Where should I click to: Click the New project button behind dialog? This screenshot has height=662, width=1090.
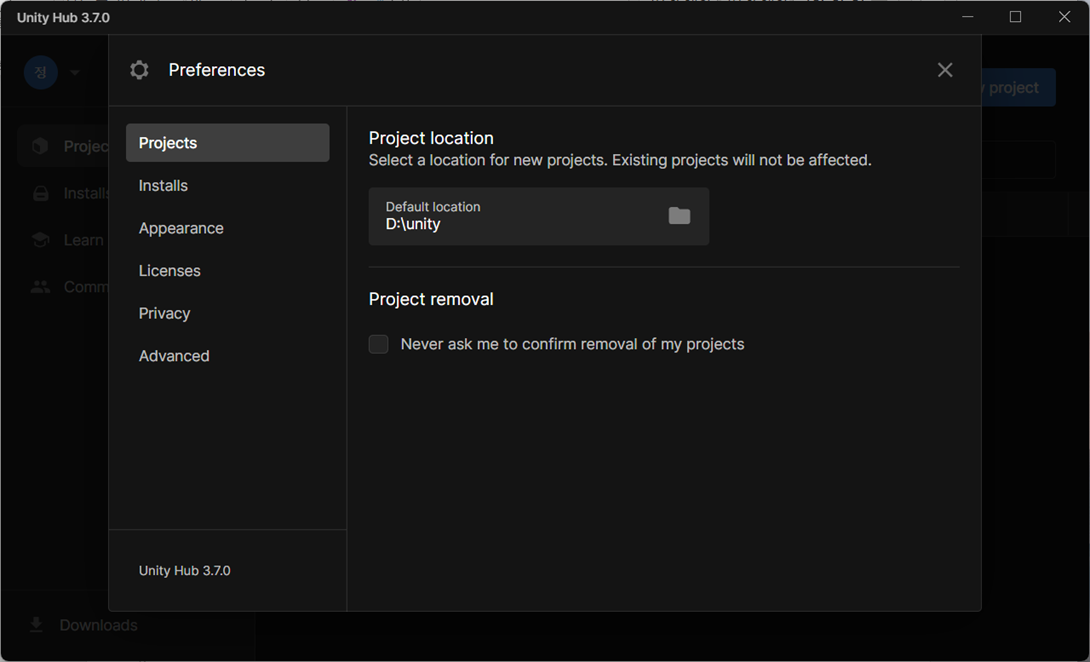pyautogui.click(x=1018, y=88)
